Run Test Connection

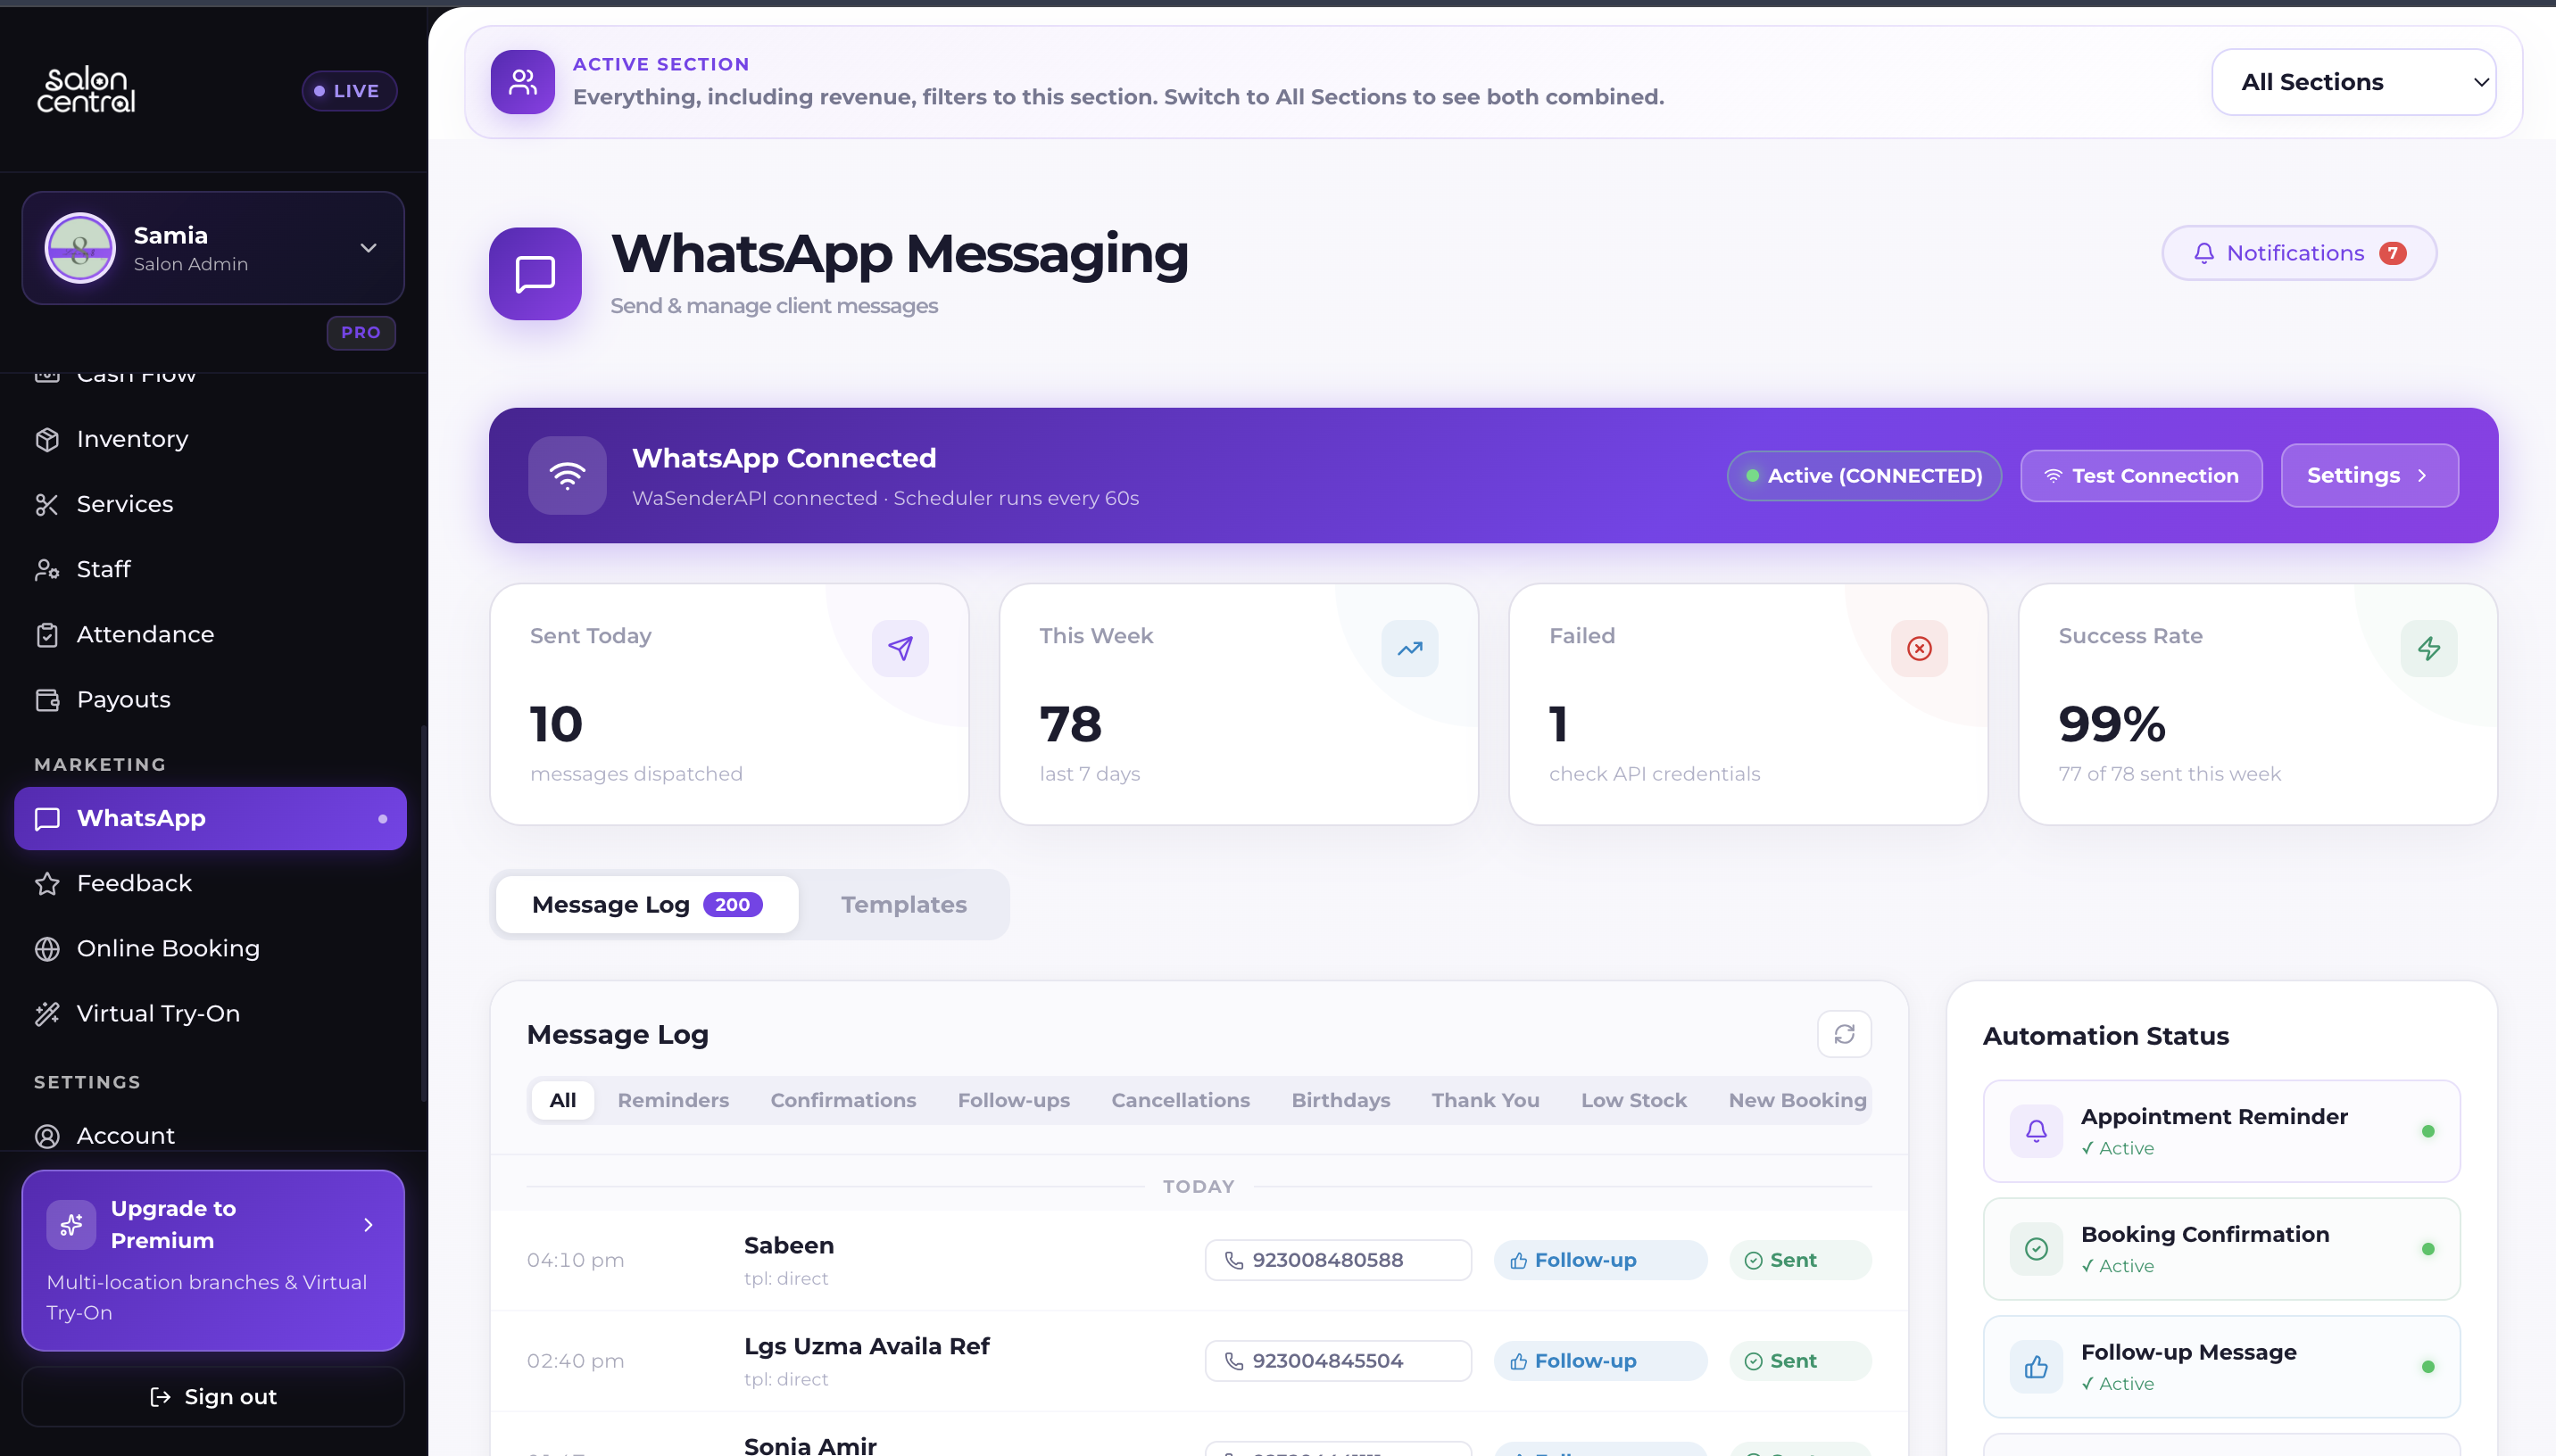tap(2141, 475)
